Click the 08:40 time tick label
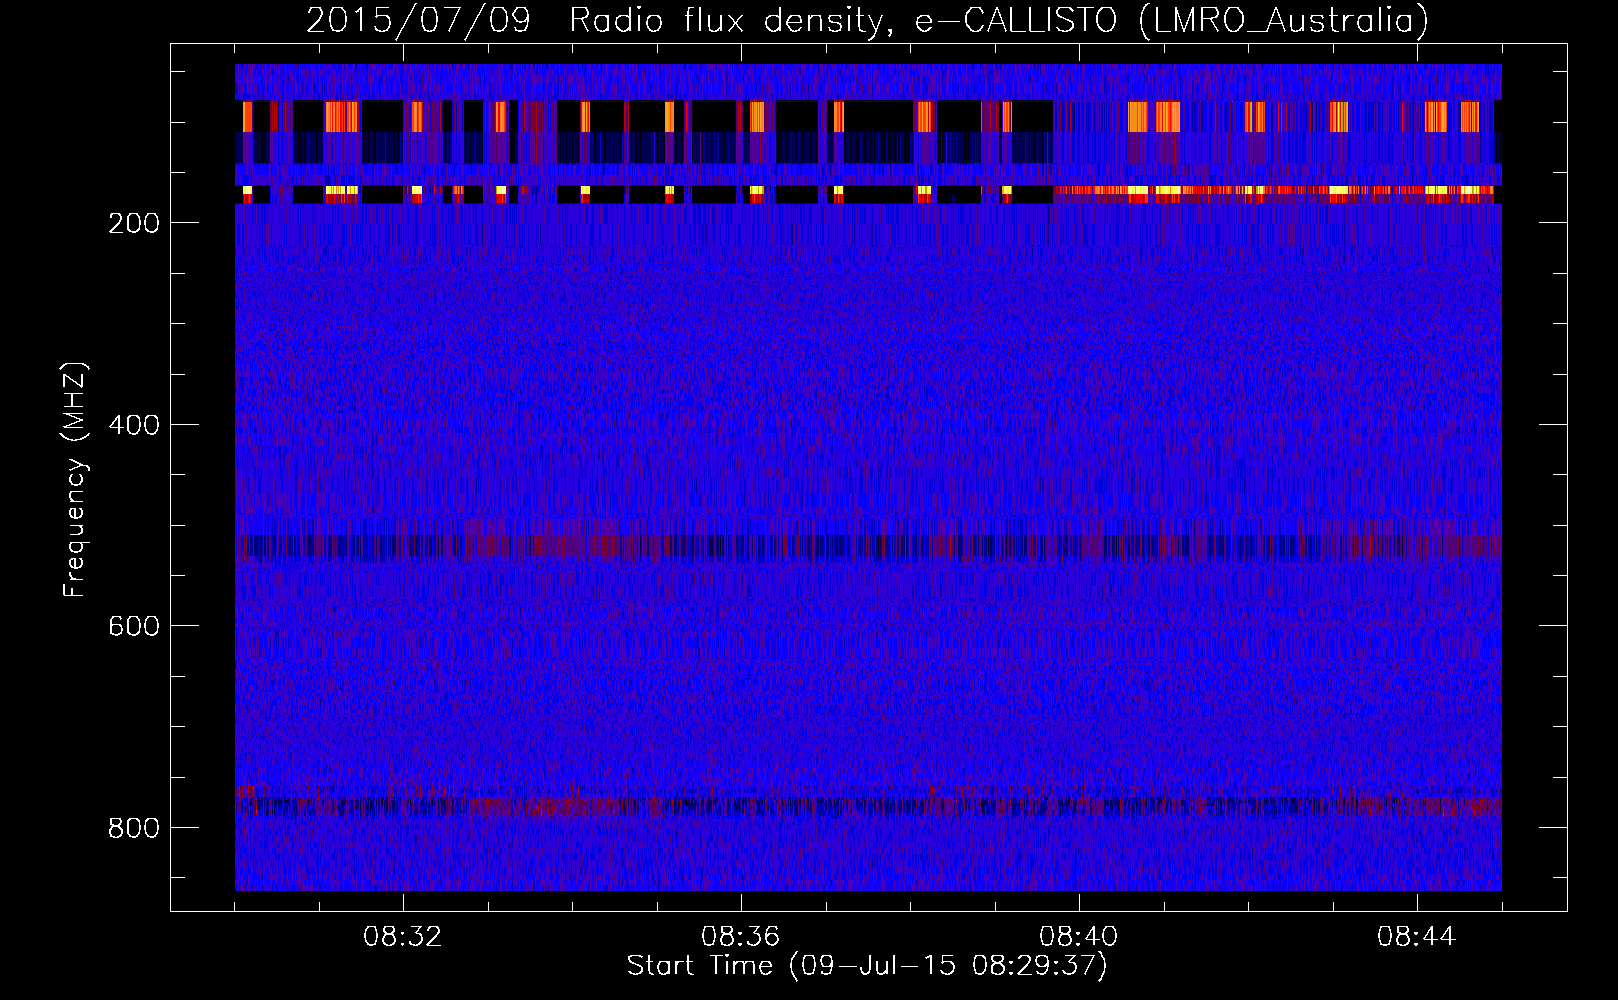The width and height of the screenshot is (1618, 1000). pyautogui.click(x=1079, y=937)
